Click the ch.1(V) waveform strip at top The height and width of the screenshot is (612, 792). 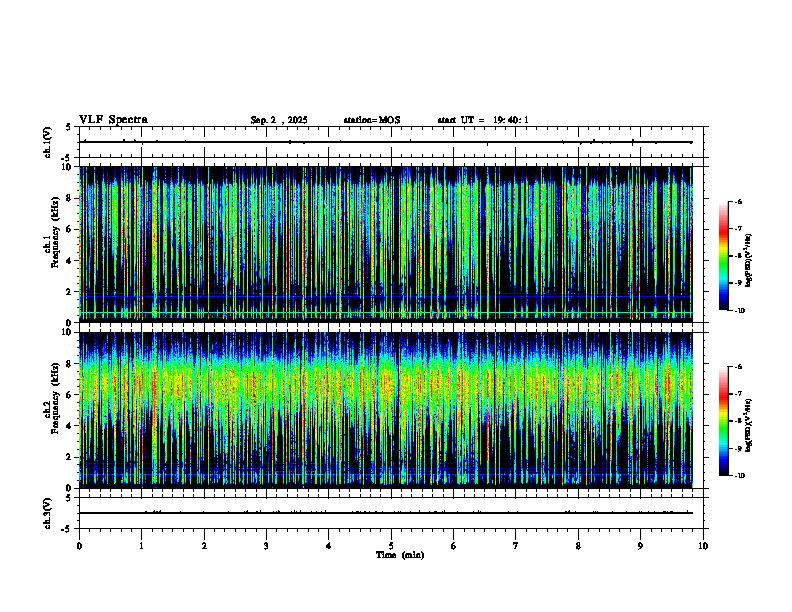[x=393, y=142]
